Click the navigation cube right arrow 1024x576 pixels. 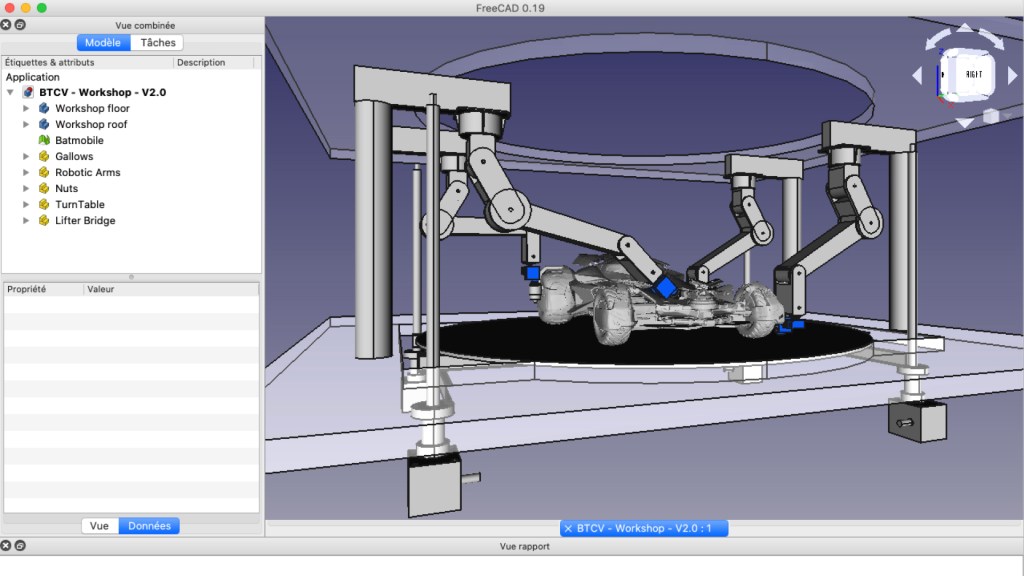click(x=1012, y=76)
